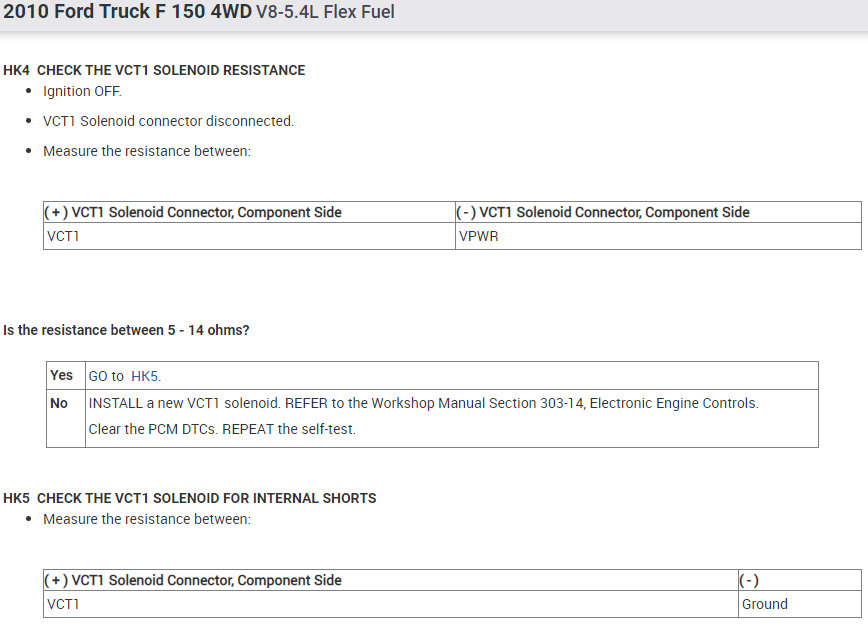Follow the GO to HK5 instruction
Screen dimensions: 868x636
[124, 376]
